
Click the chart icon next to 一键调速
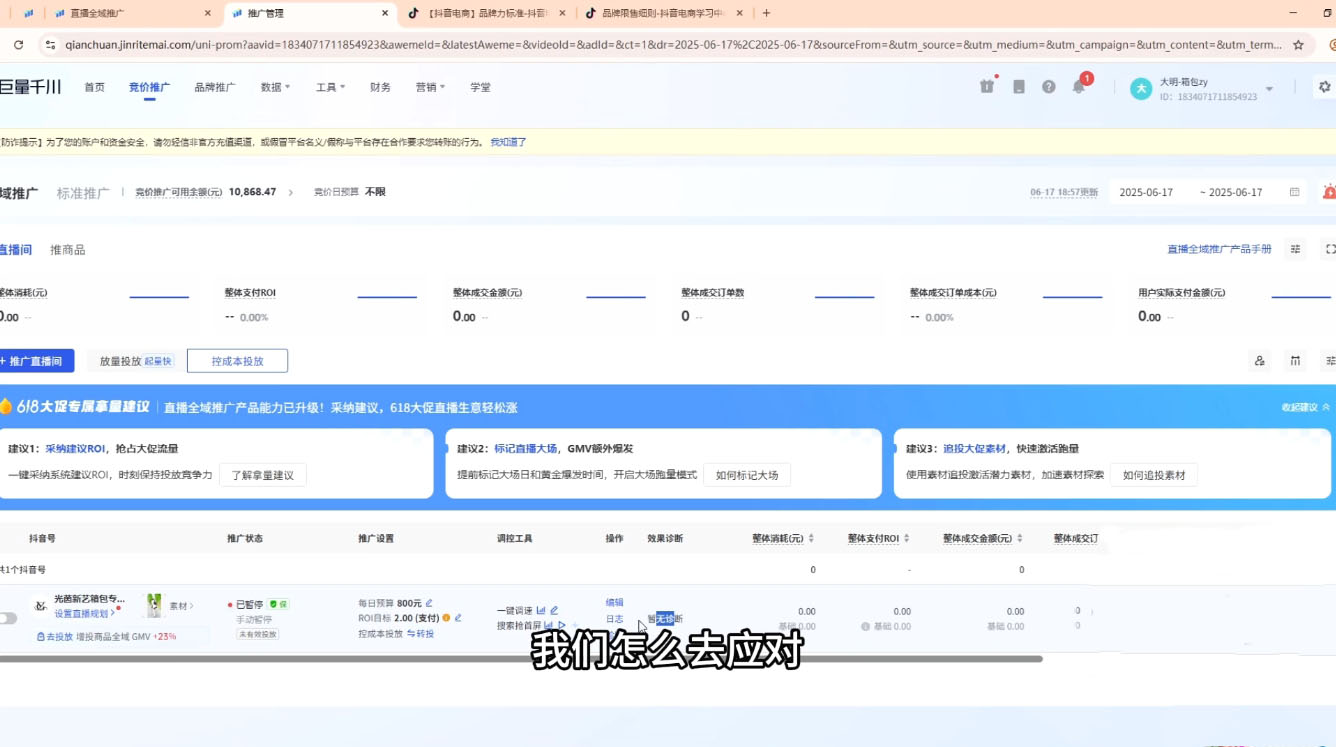coord(540,610)
